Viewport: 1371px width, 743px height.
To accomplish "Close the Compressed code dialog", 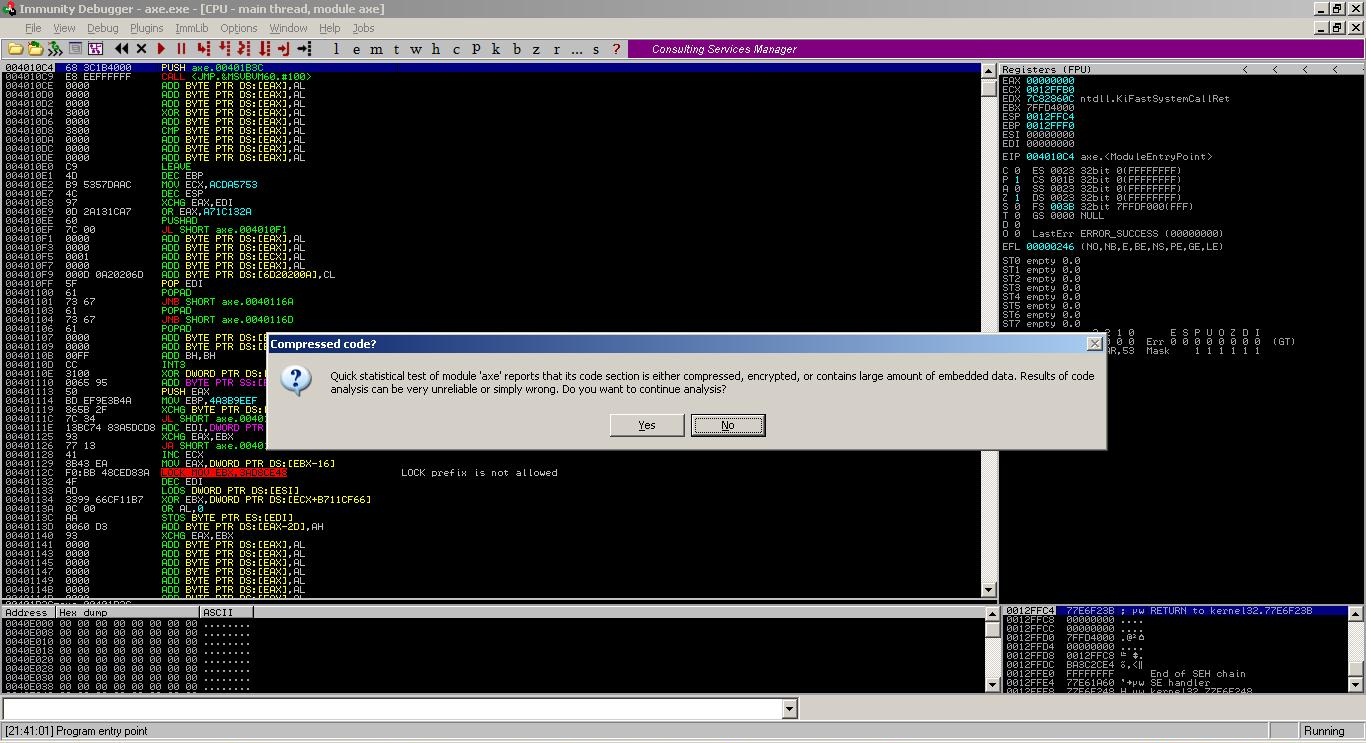I will tap(1094, 344).
